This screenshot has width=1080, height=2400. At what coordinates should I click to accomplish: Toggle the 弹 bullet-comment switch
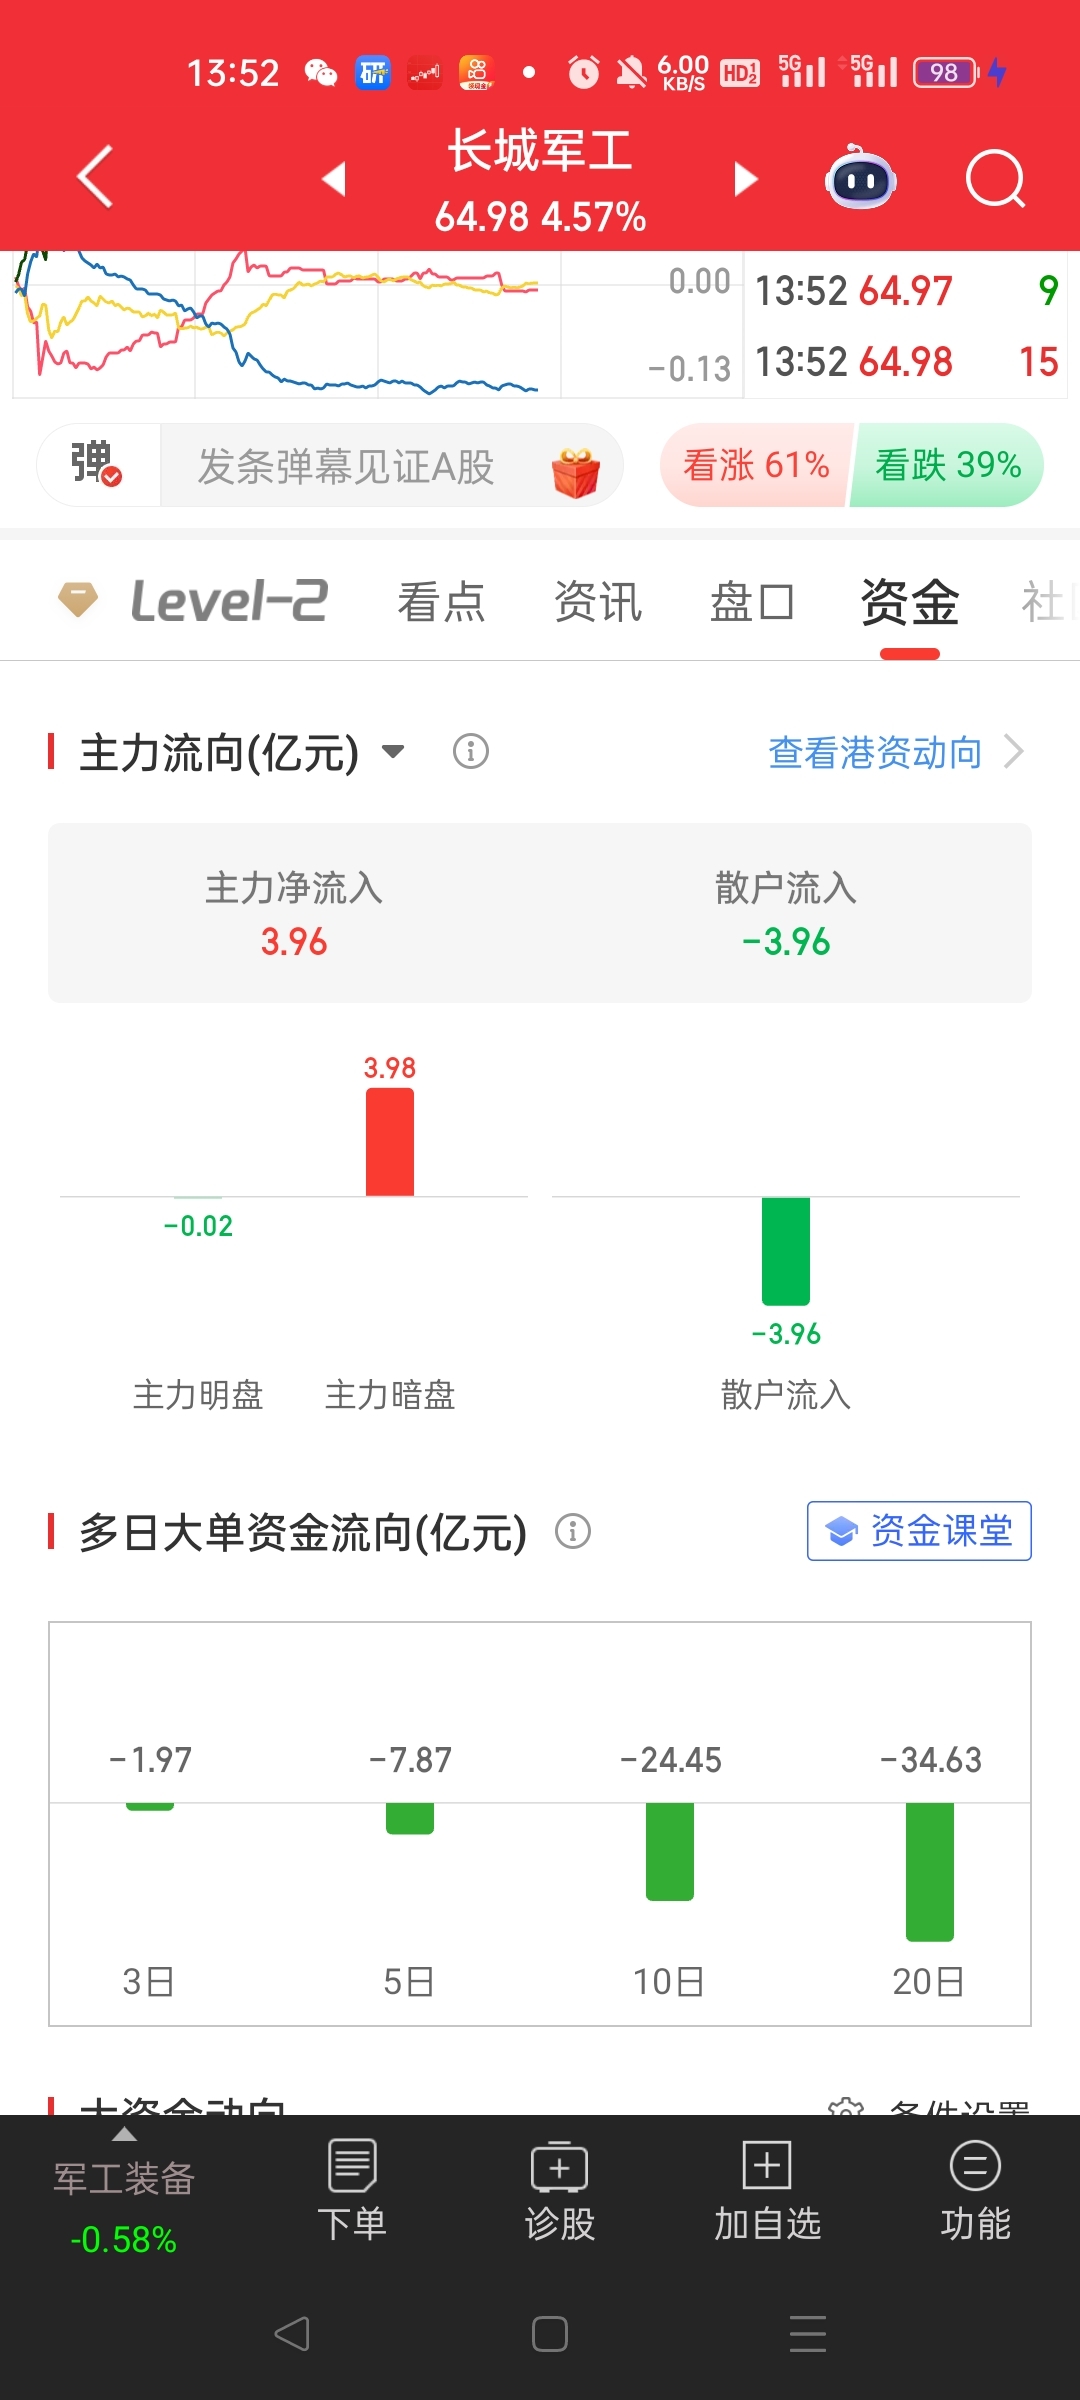pyautogui.click(x=98, y=465)
